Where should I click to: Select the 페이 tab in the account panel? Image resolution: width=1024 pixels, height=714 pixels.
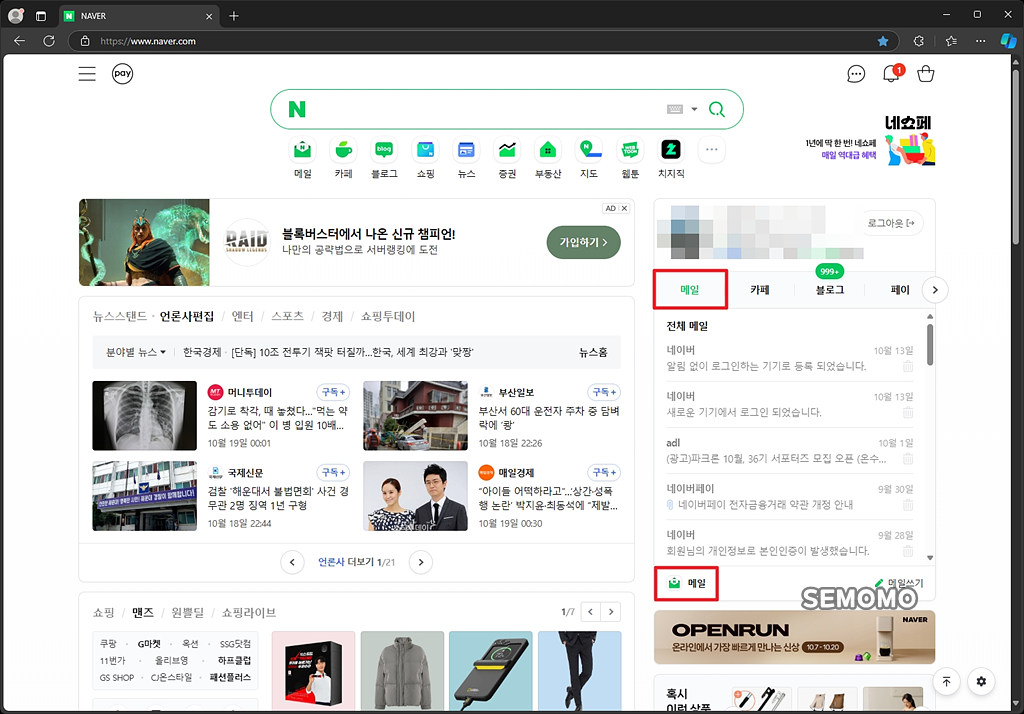pyautogui.click(x=899, y=290)
